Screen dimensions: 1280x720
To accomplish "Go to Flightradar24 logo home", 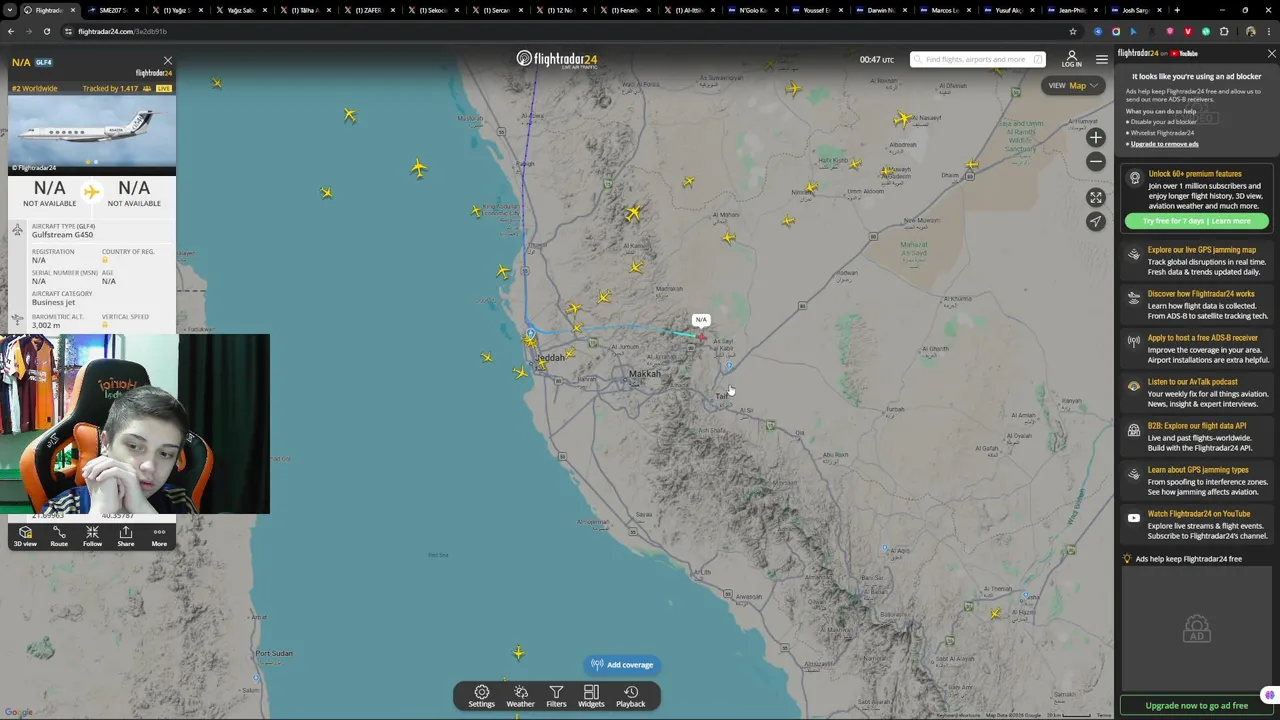I will click(x=557, y=59).
